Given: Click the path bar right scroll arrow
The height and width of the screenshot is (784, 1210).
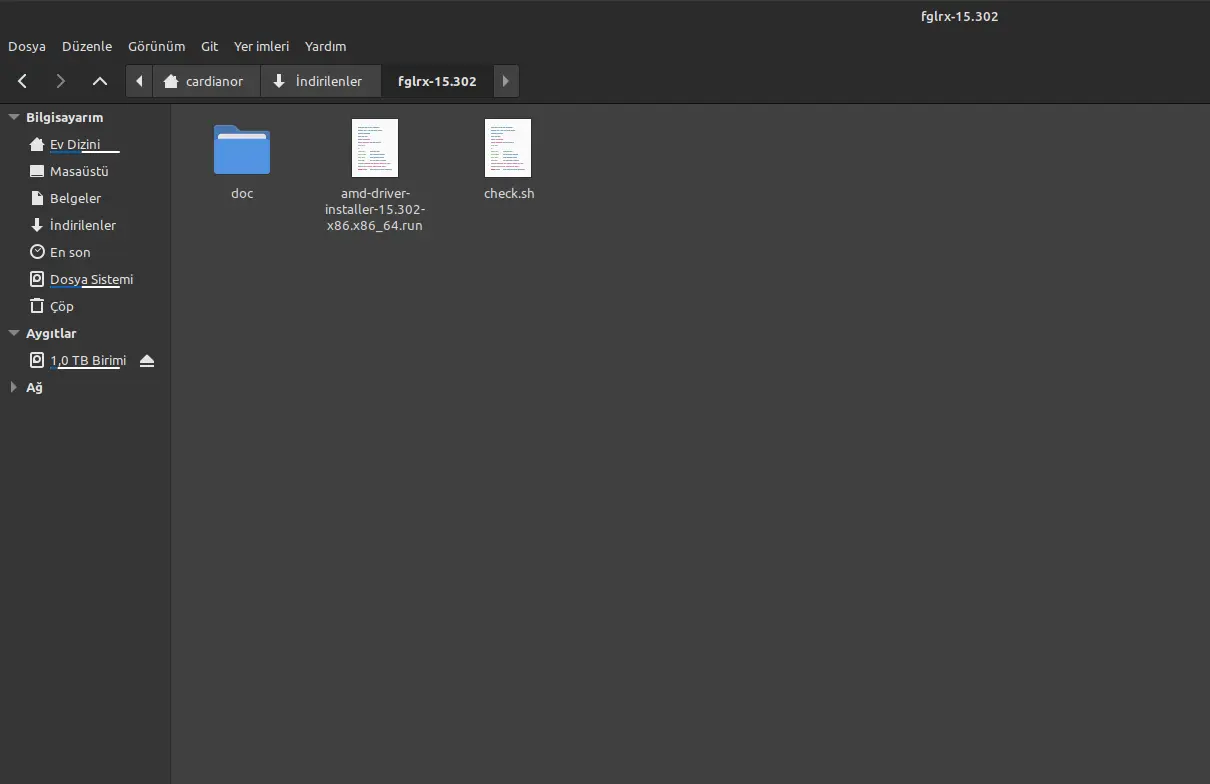Looking at the screenshot, I should 506,81.
